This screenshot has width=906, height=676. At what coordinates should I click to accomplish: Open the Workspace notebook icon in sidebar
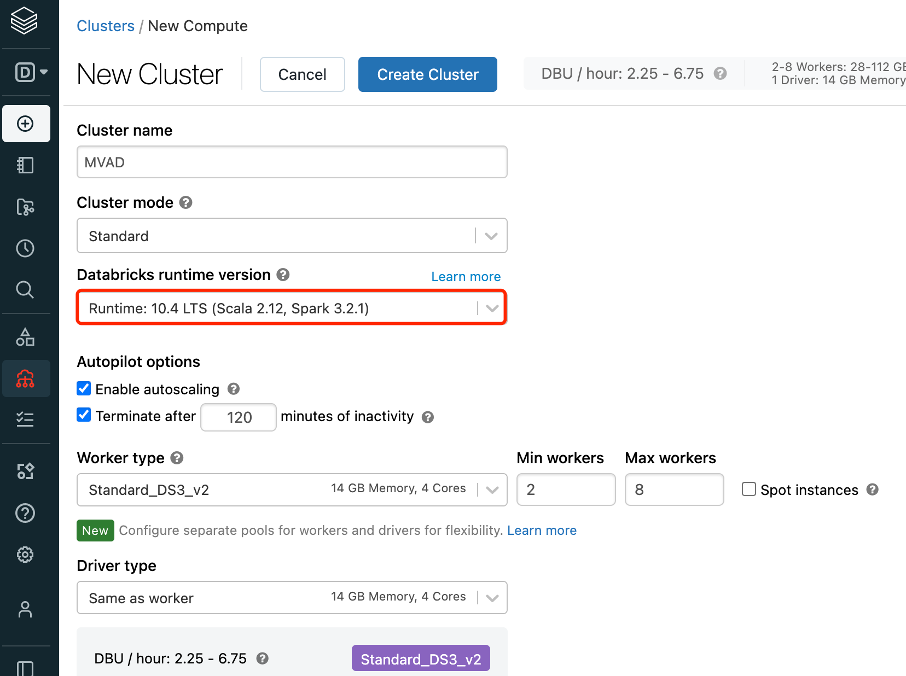25,165
